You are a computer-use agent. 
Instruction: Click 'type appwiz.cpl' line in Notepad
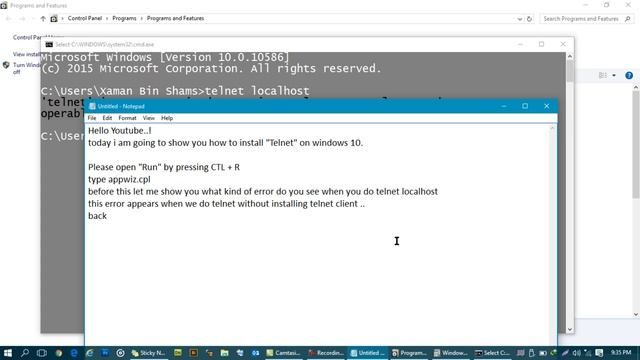click(x=119, y=179)
